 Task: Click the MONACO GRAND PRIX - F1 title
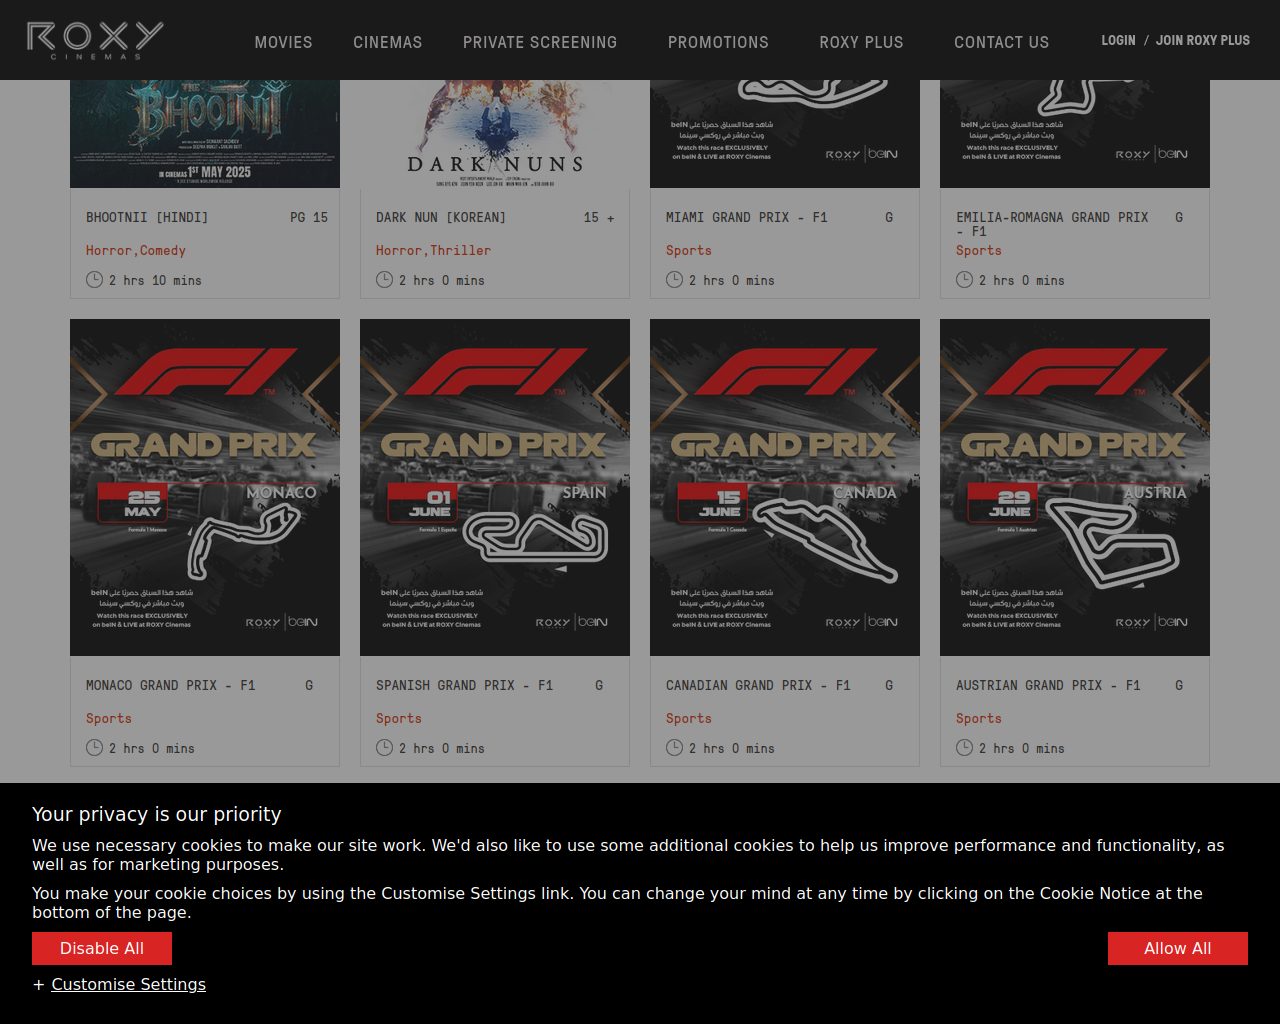[171, 685]
